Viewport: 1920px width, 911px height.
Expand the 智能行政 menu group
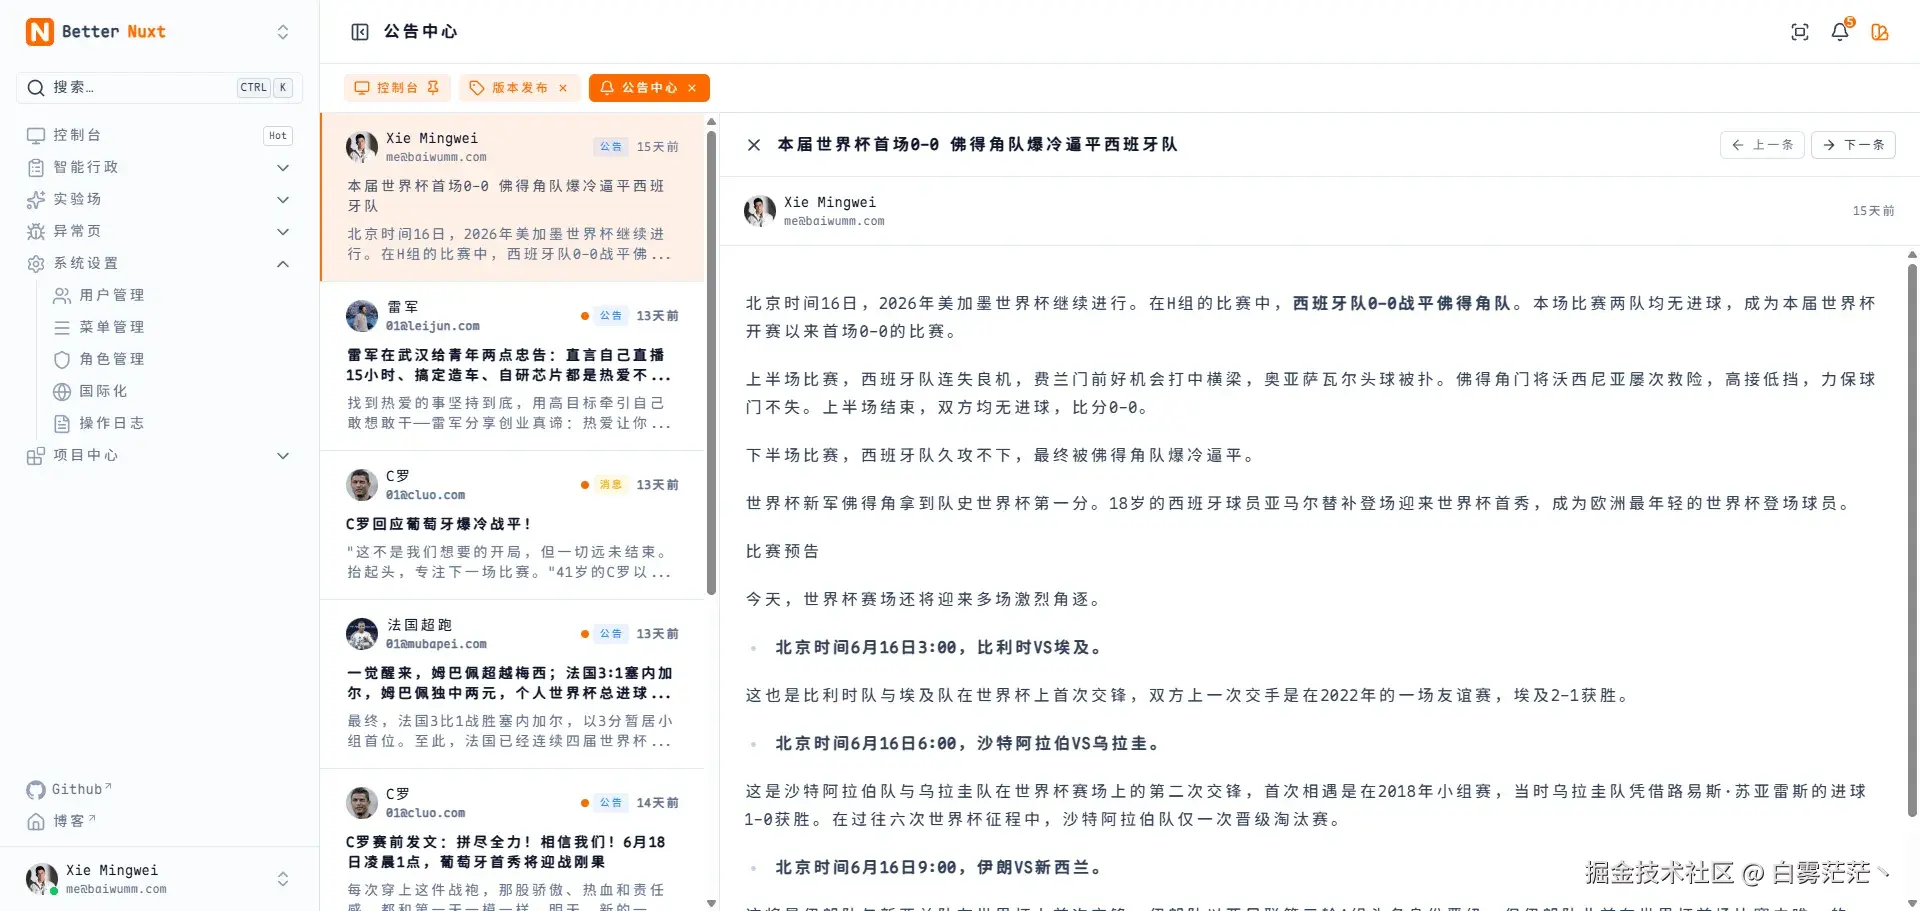pyautogui.click(x=160, y=167)
